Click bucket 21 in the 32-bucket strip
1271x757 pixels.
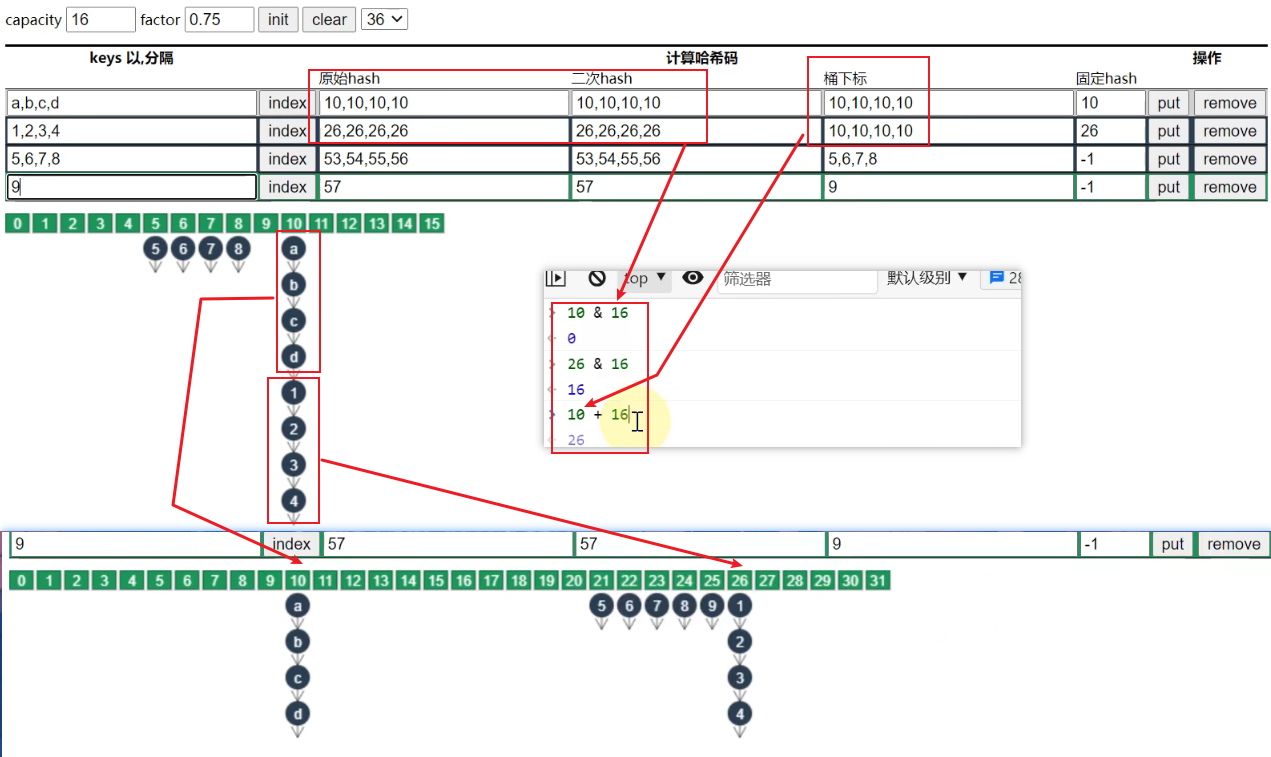pyautogui.click(x=600, y=581)
